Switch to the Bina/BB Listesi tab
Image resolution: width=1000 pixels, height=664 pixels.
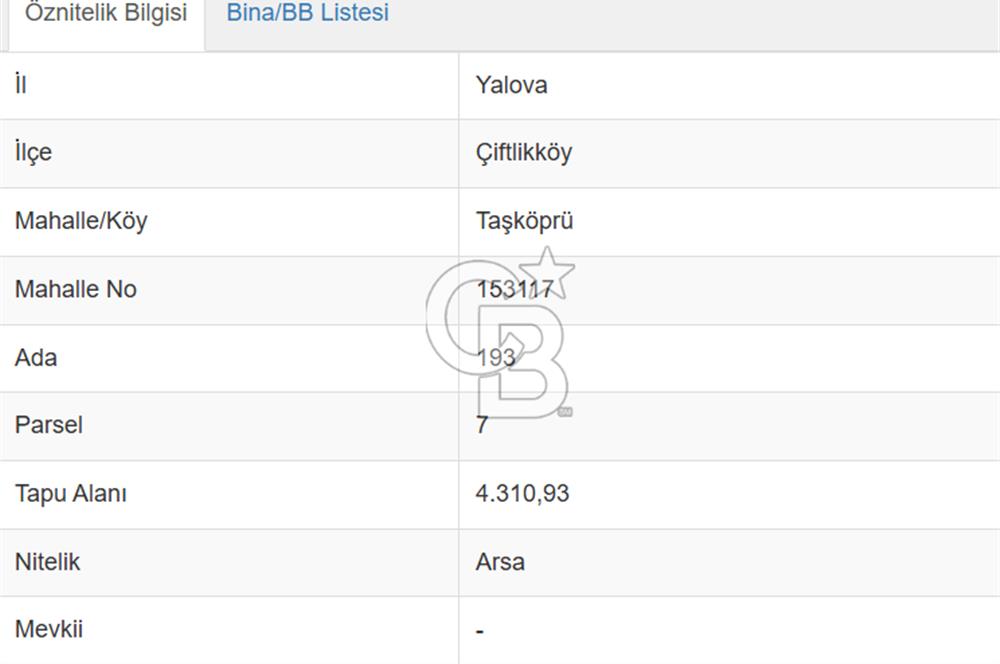point(308,14)
